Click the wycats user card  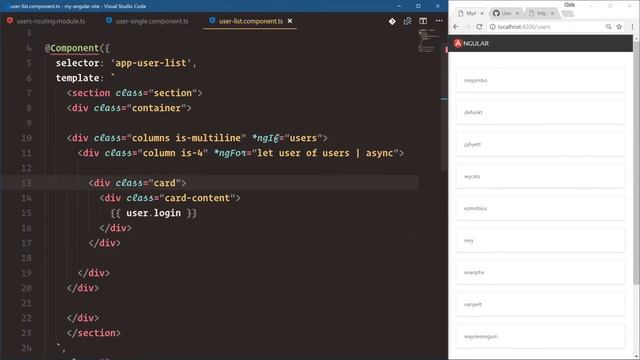[x=540, y=176]
